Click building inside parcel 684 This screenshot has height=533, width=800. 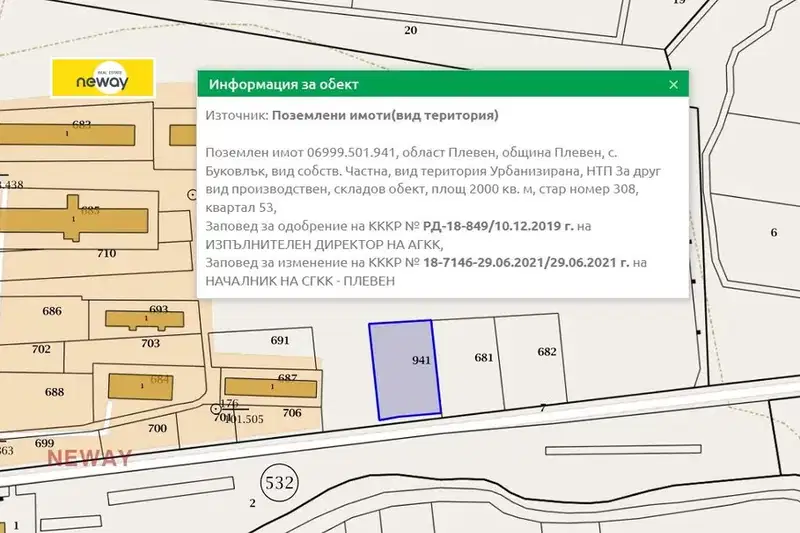coord(141,387)
